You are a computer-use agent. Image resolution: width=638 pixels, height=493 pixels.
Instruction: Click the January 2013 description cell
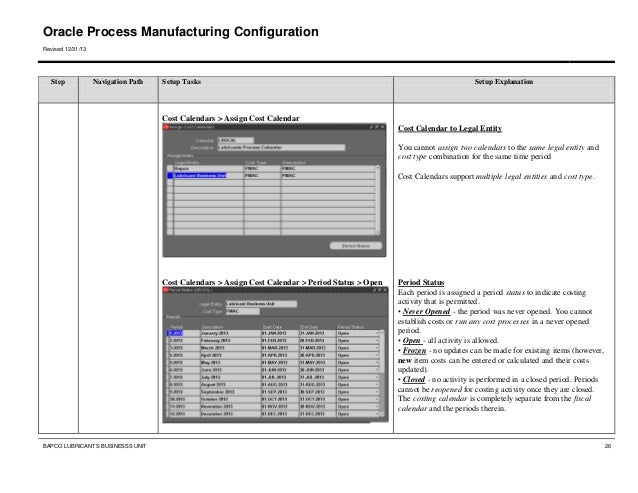[230, 333]
